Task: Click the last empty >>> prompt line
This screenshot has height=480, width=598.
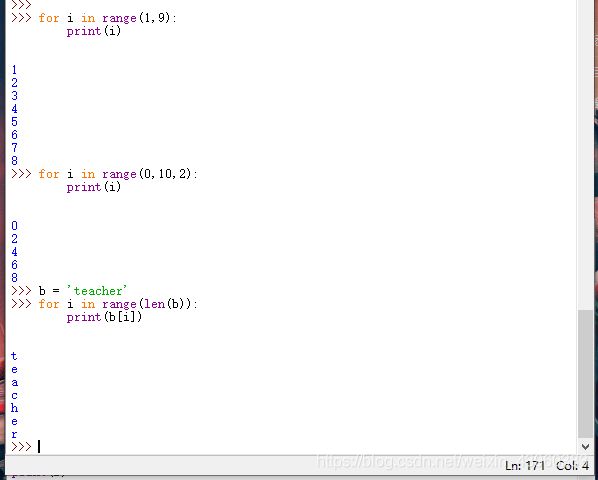Action: tap(25, 446)
